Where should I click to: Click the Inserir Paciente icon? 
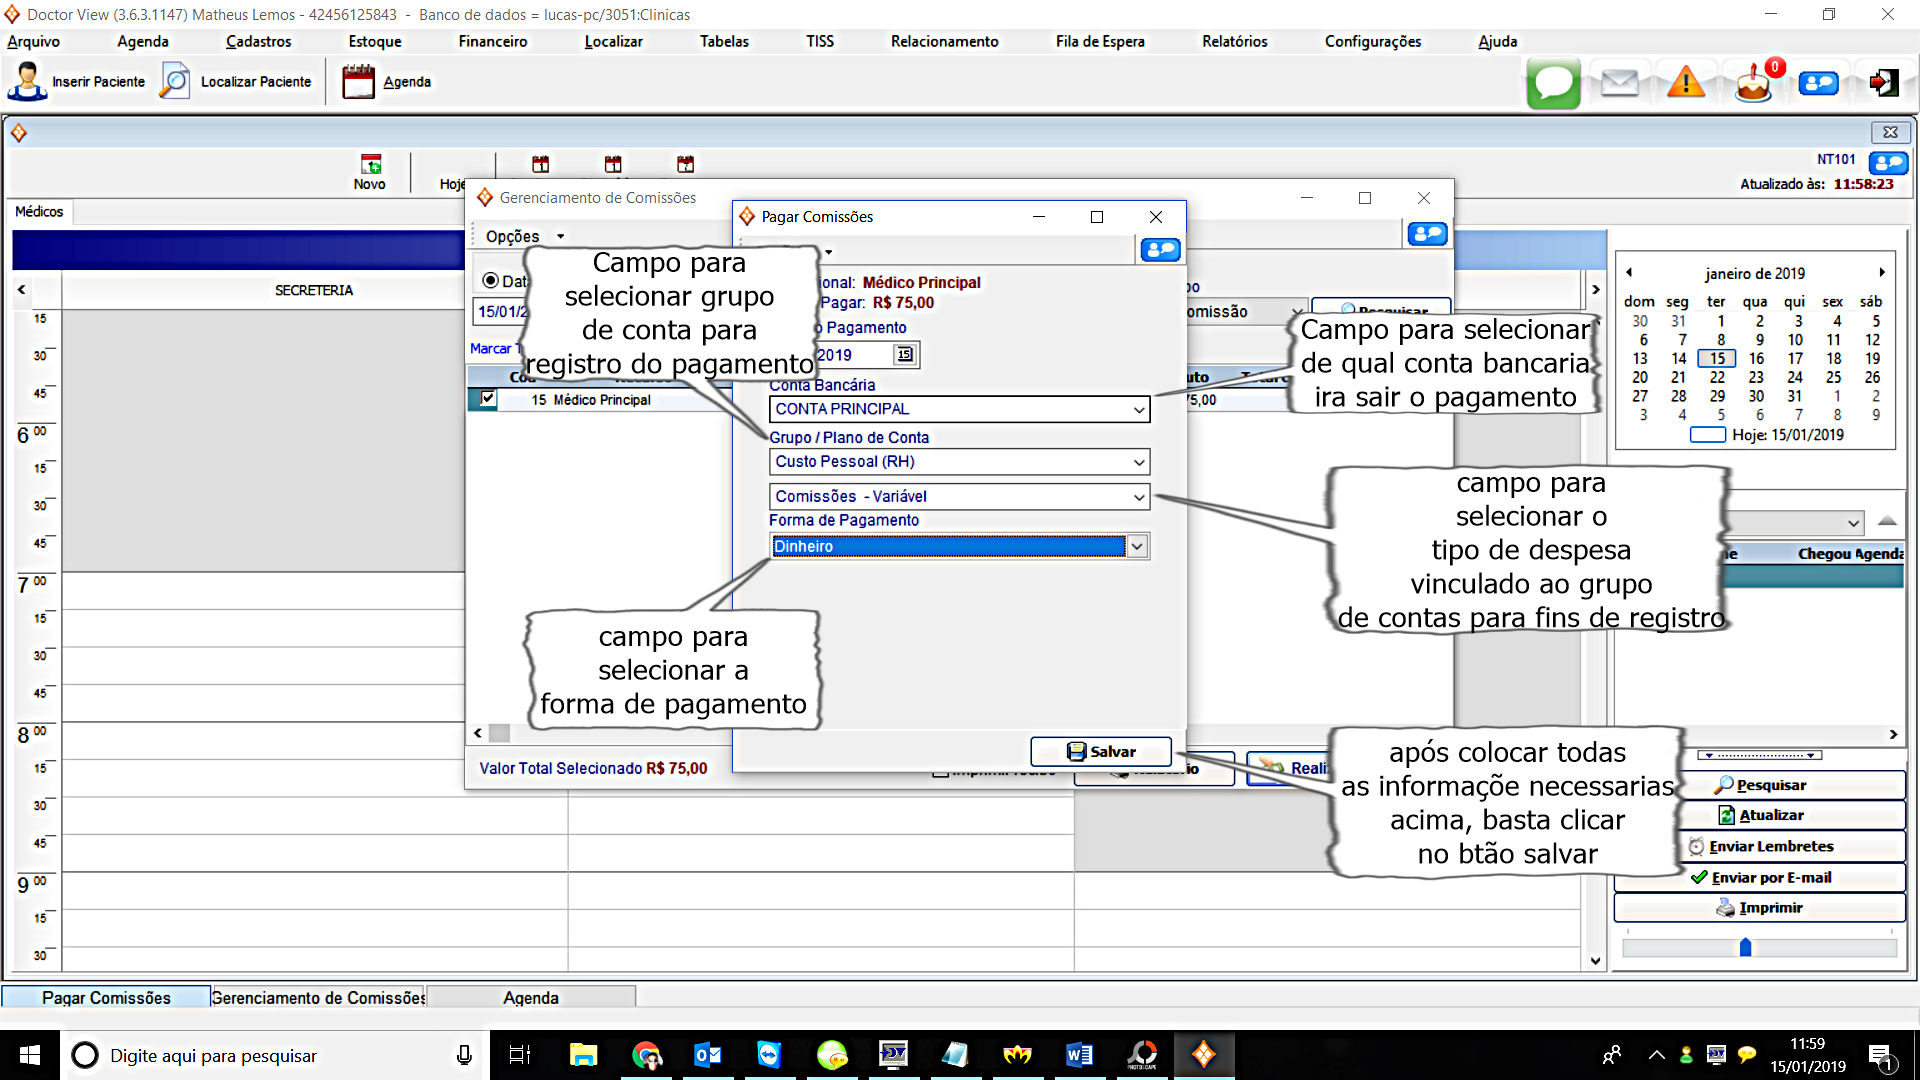pyautogui.click(x=27, y=82)
